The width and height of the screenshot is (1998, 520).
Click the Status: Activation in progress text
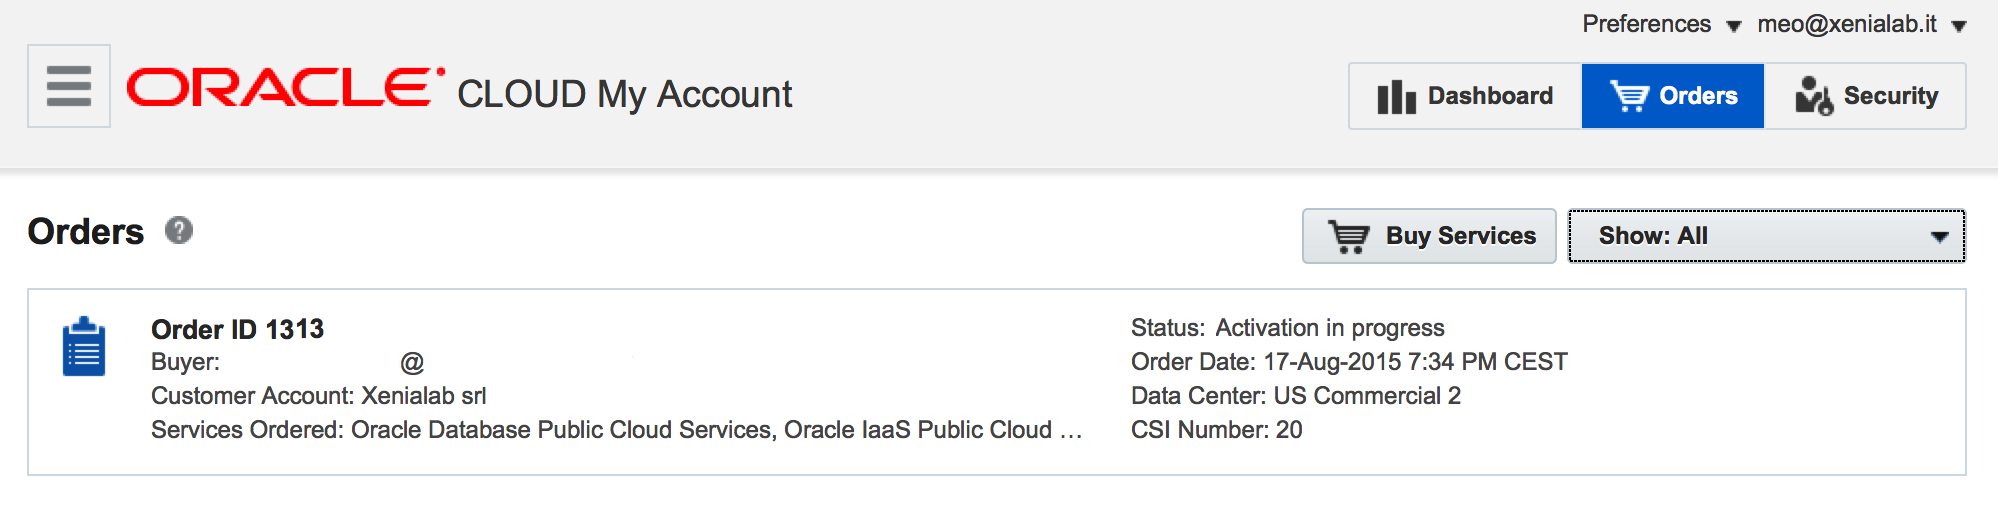click(x=1288, y=328)
